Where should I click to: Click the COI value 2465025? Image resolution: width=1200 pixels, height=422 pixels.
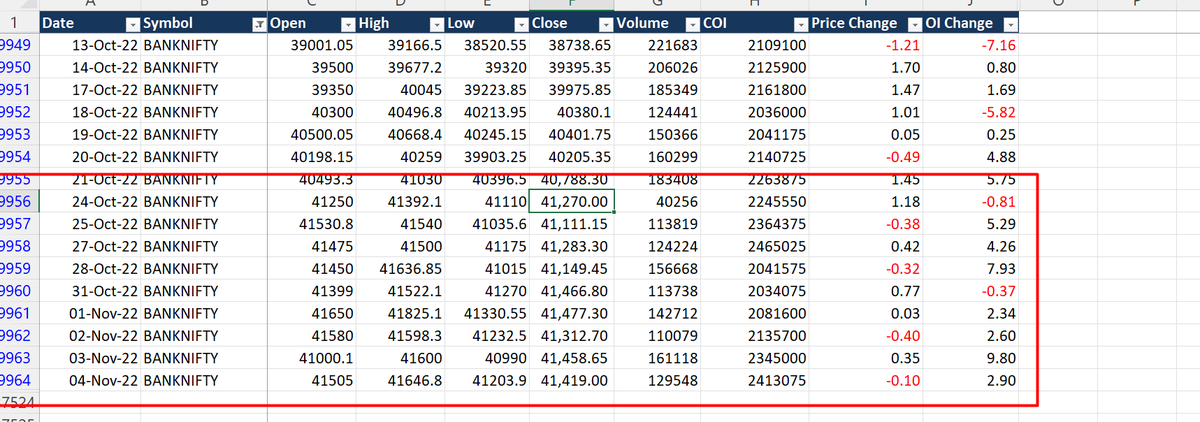(x=777, y=247)
